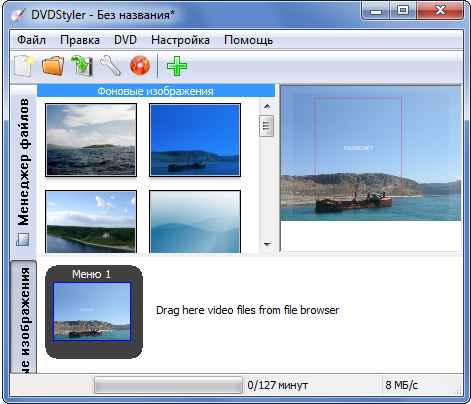Open the Файл menu

click(x=31, y=40)
